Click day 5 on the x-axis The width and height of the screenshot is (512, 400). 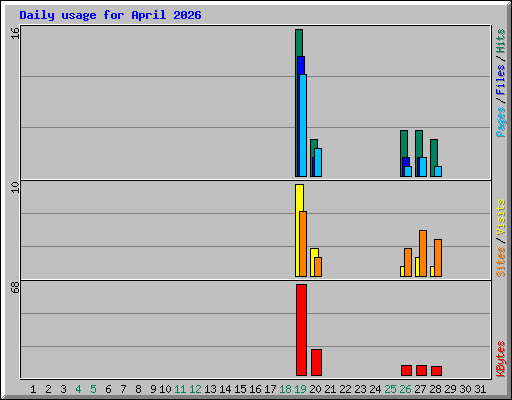93,389
